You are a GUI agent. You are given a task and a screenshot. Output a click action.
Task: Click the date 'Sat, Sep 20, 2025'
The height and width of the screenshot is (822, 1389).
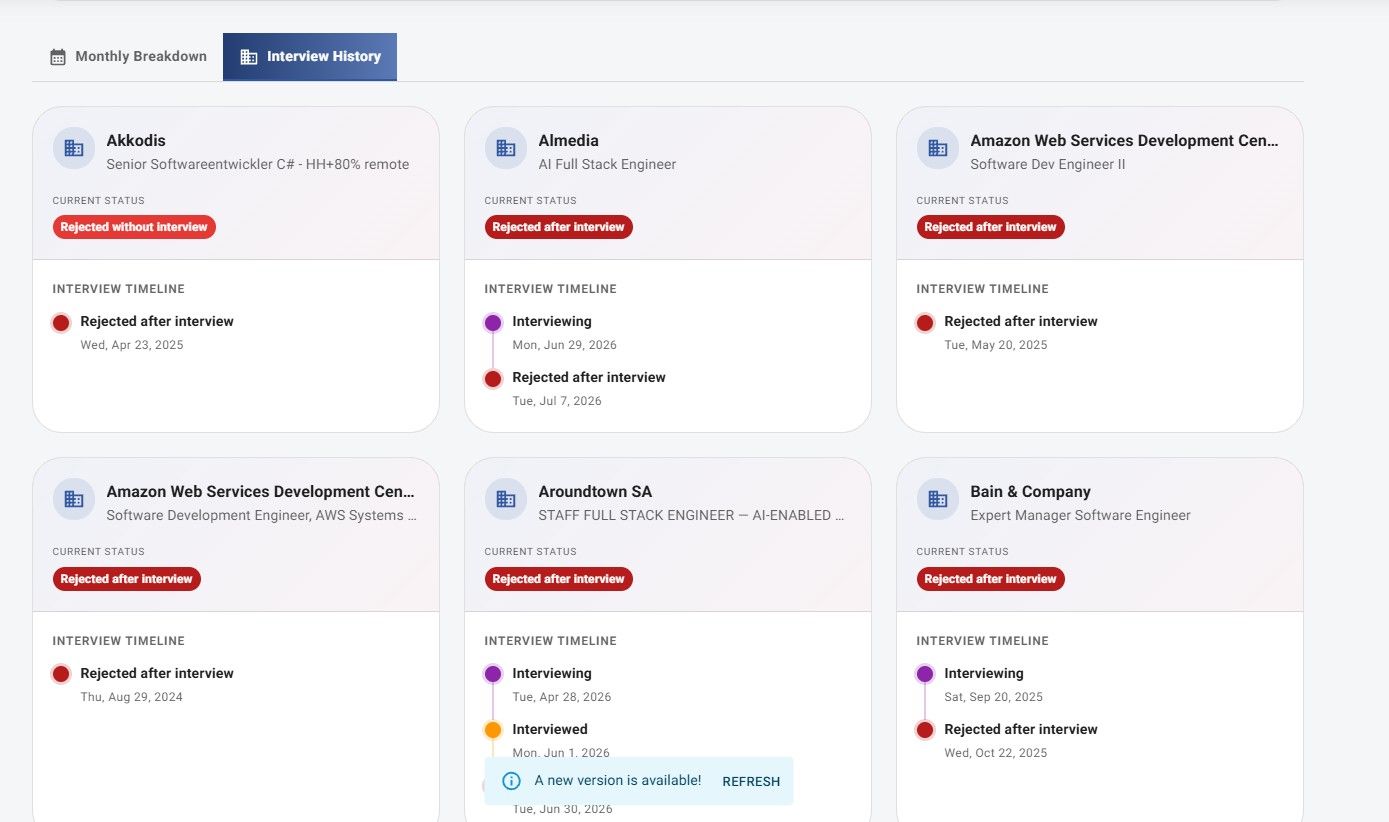(994, 697)
